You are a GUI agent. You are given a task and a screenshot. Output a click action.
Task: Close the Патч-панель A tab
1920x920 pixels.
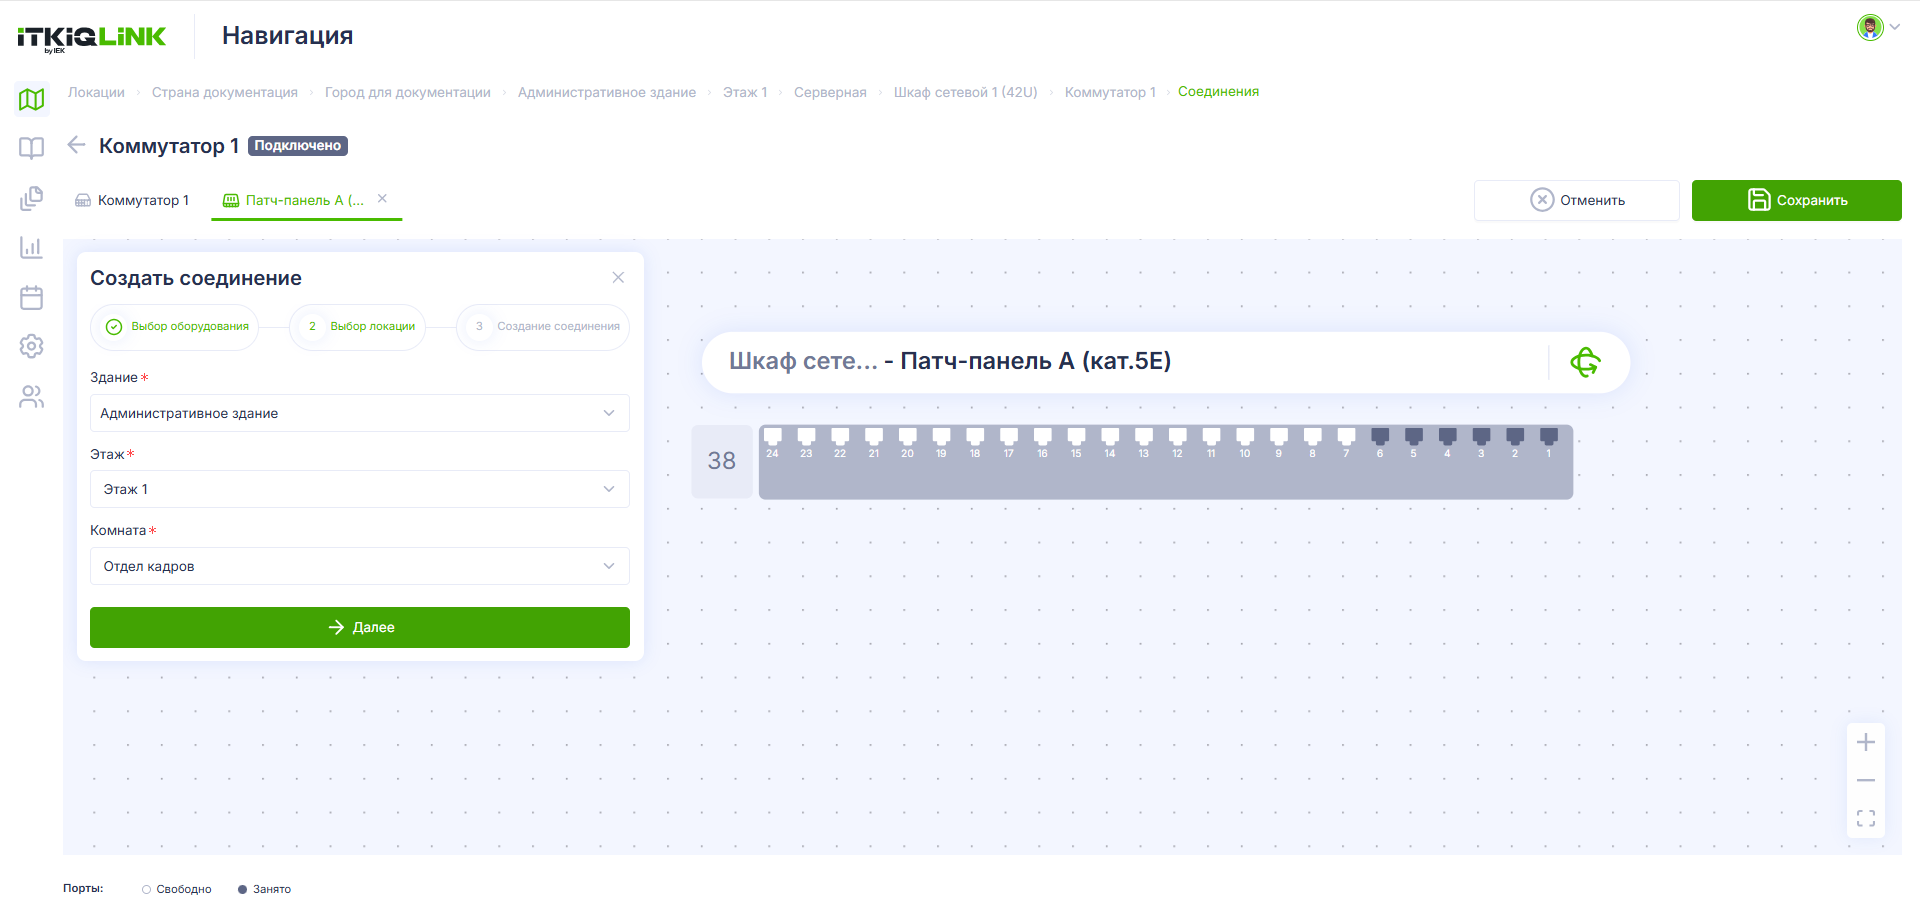pos(382,199)
